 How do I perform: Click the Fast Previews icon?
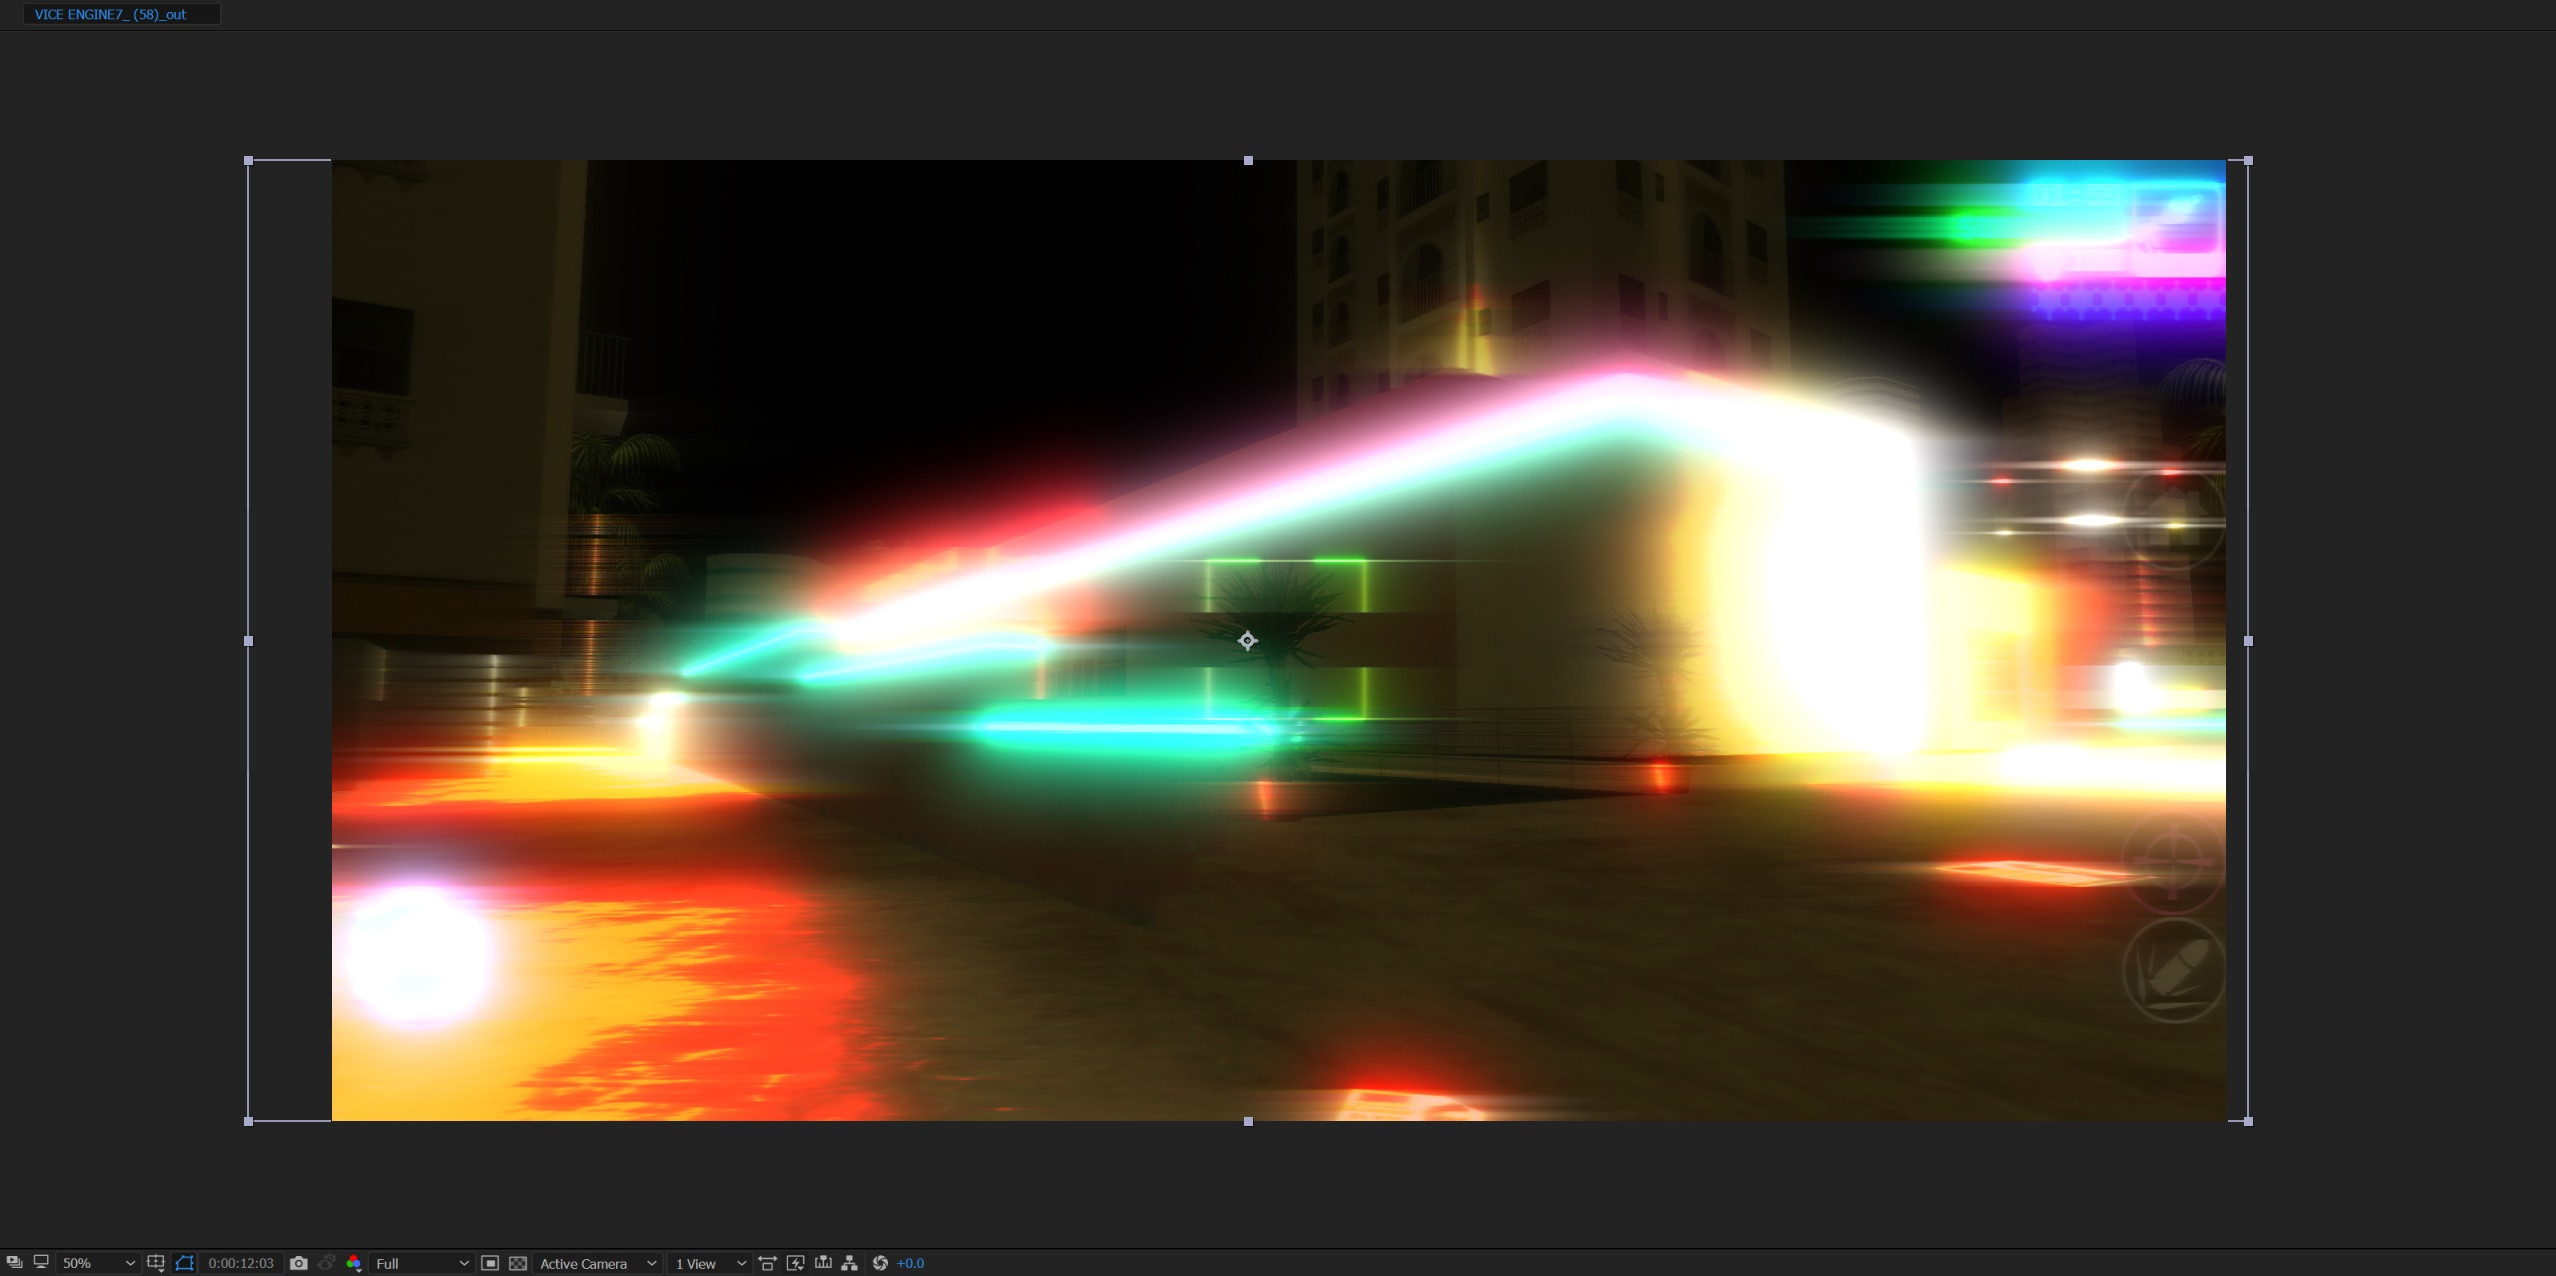click(x=796, y=1263)
